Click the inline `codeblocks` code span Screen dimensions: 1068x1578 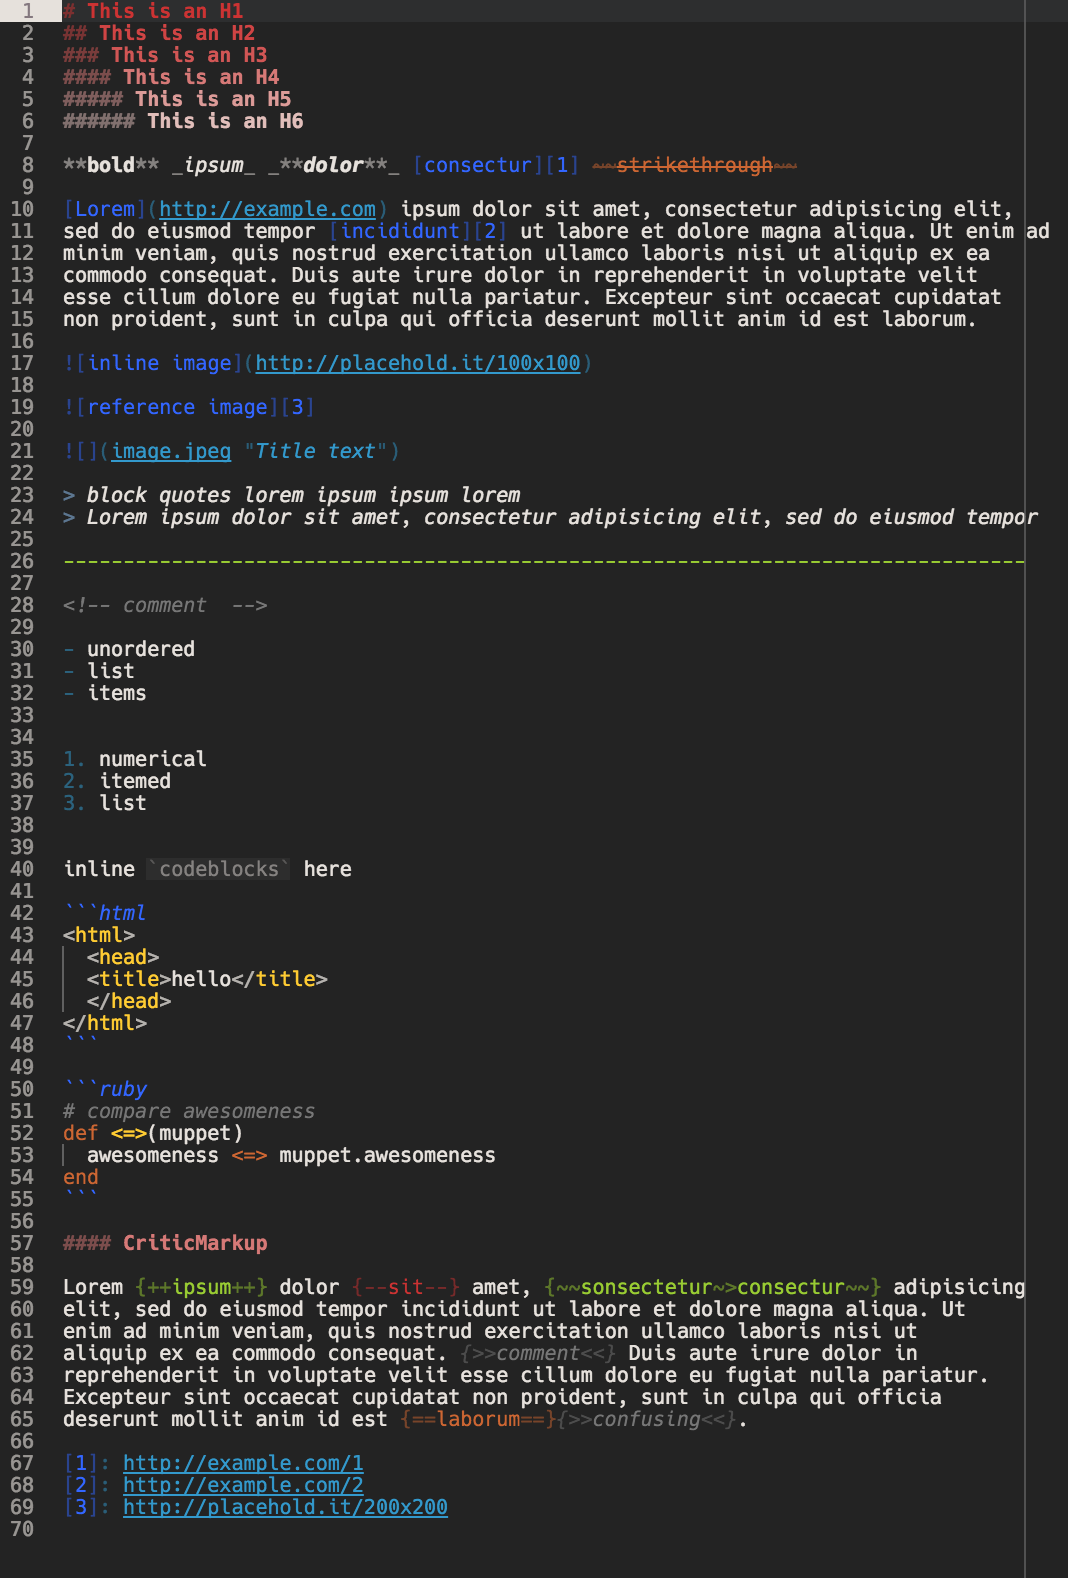click(x=219, y=869)
